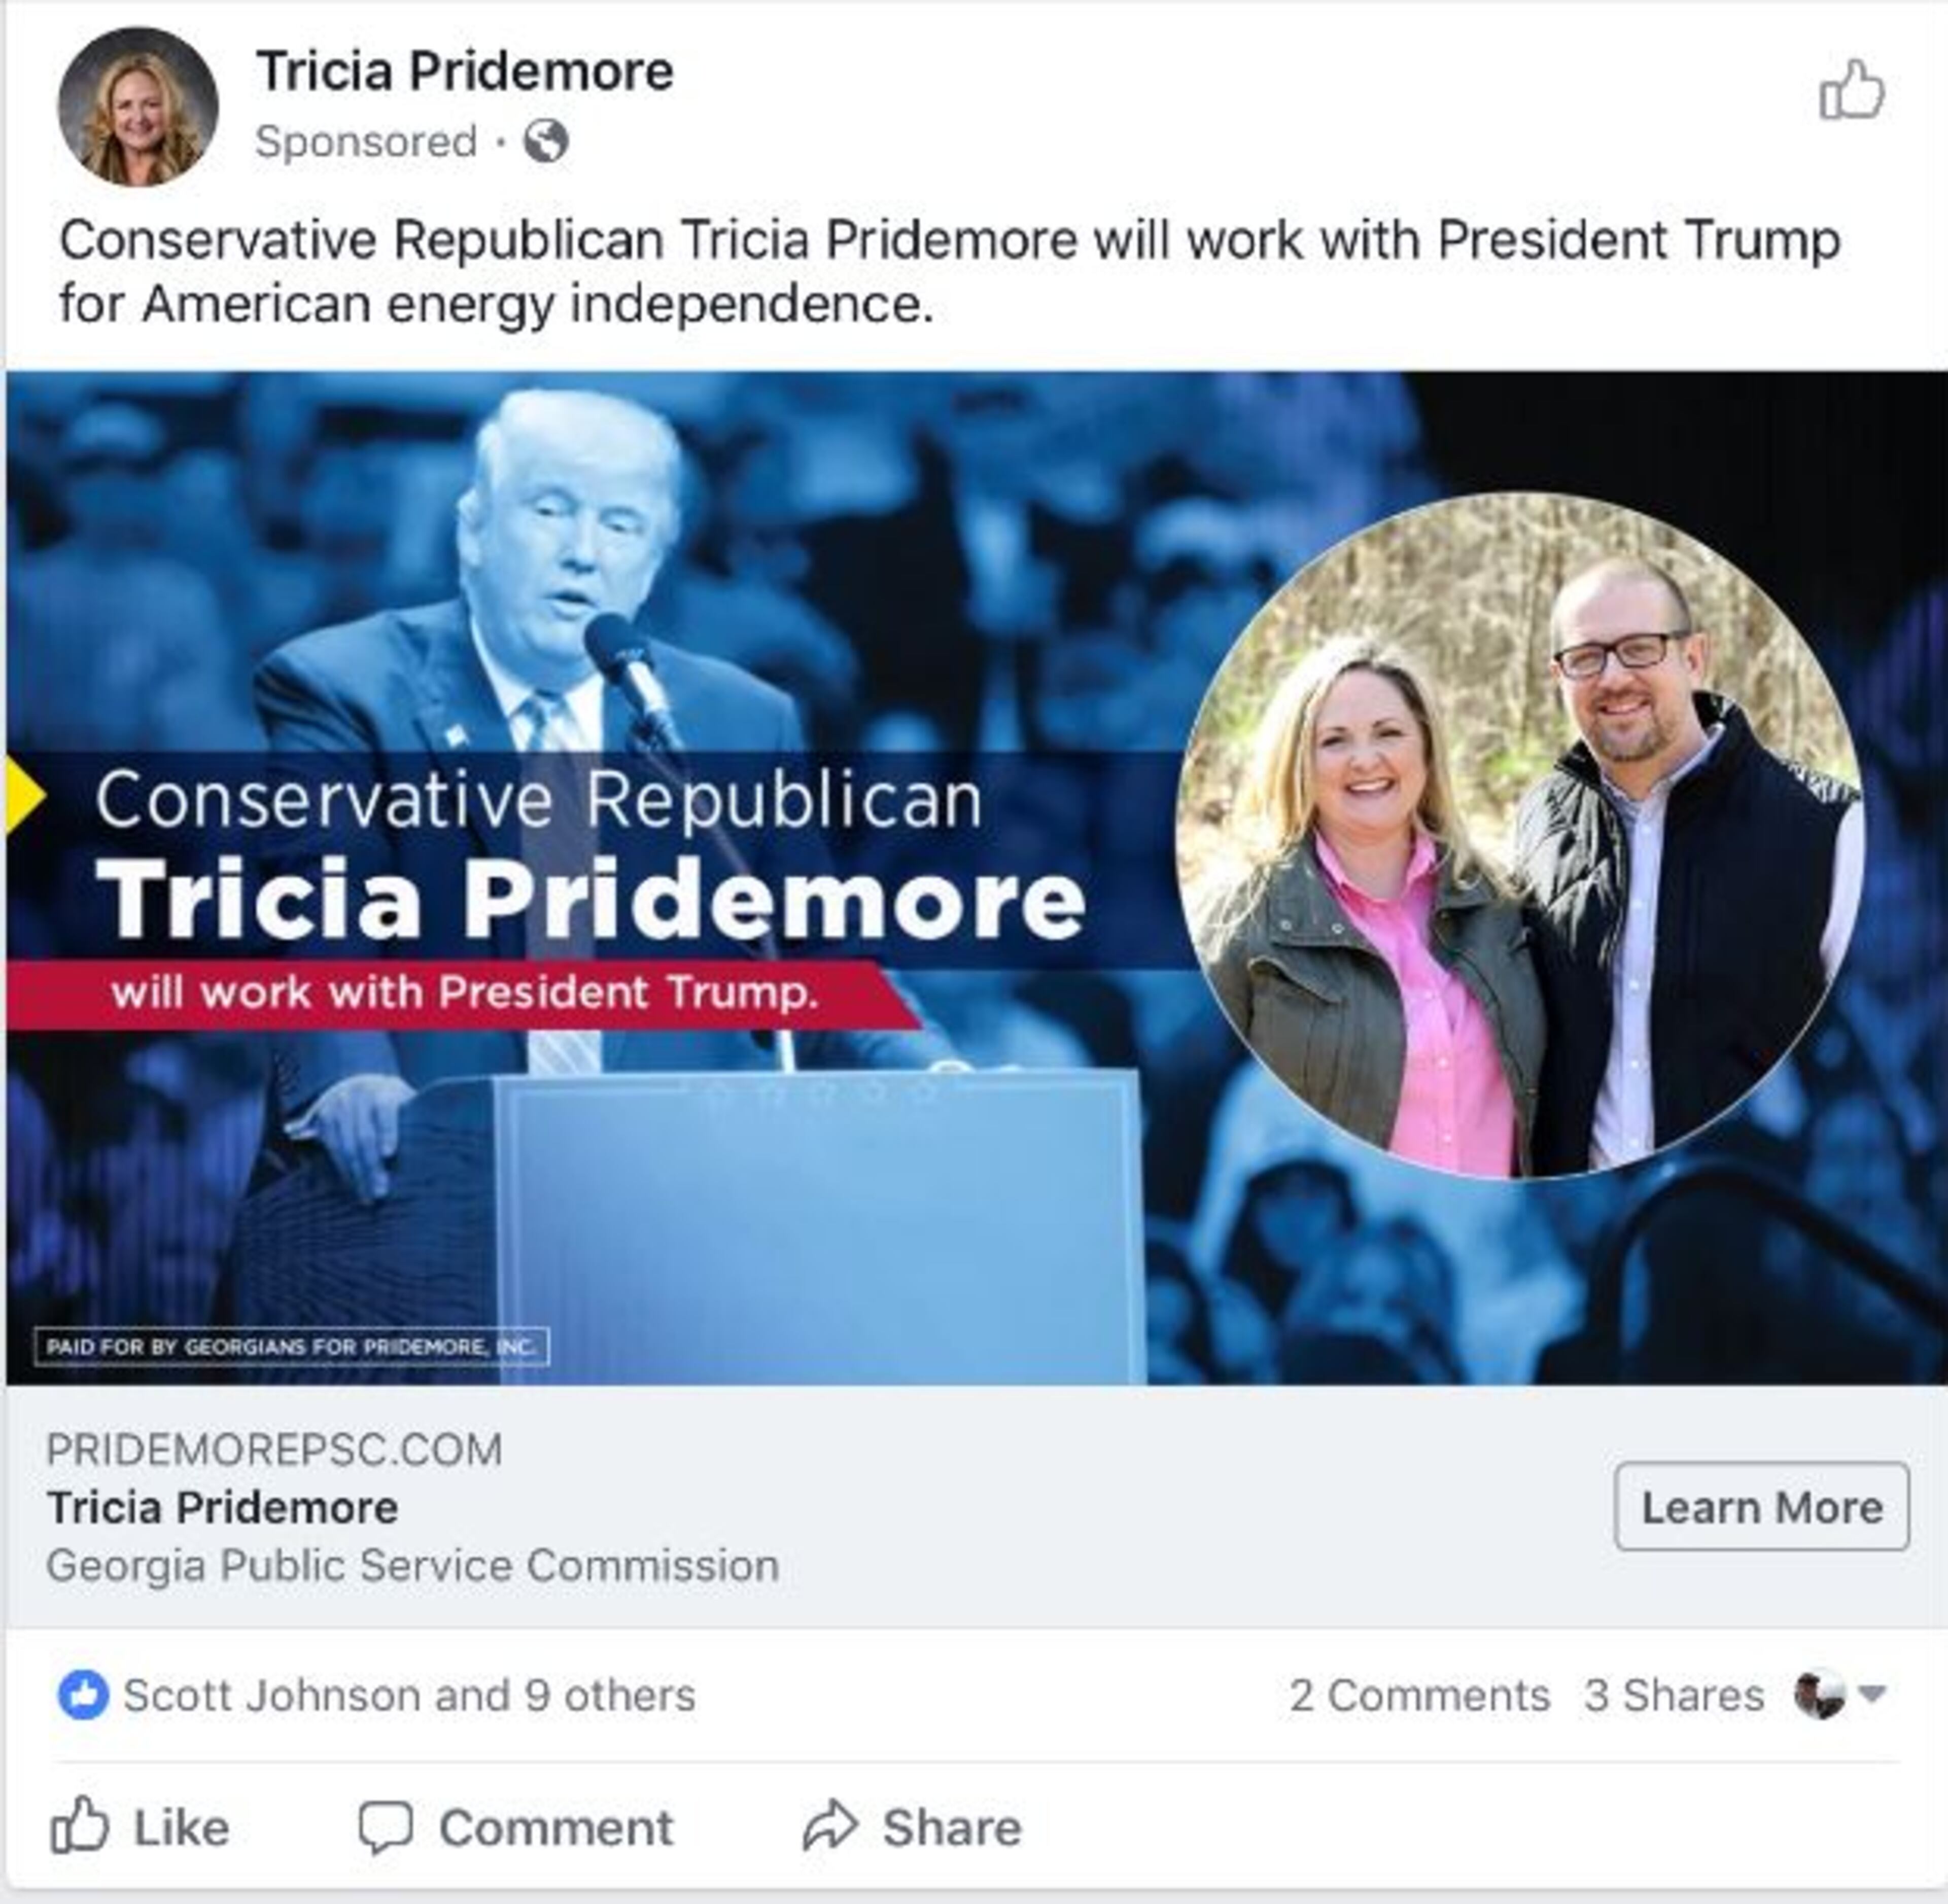Click the small profile avatar beside Shares
1948x1904 pixels.
[1820, 1695]
